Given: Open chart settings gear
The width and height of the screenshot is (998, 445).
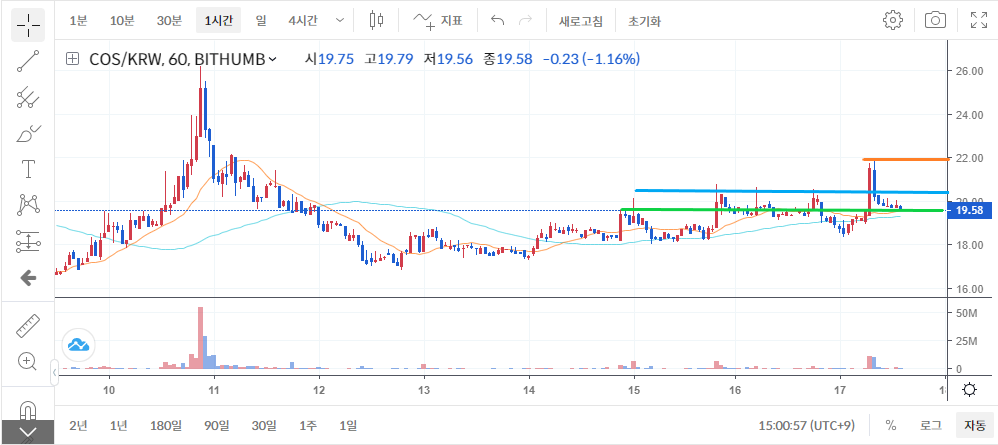Looking at the screenshot, I should point(893,20).
